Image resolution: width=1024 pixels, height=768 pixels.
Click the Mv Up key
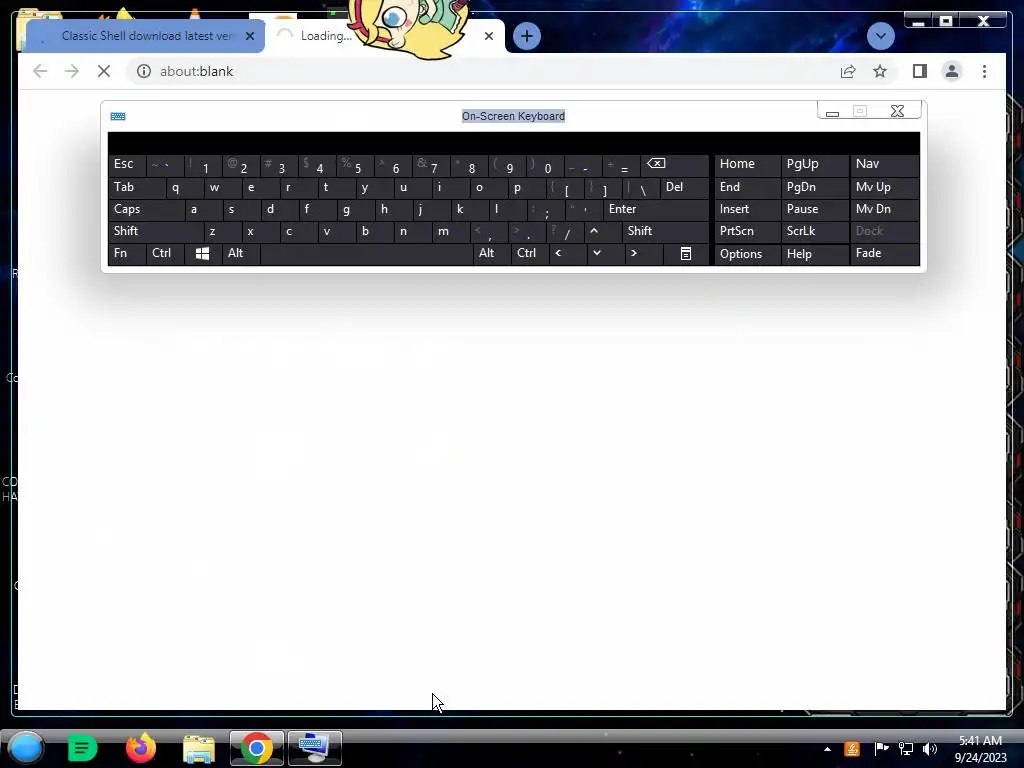point(885,187)
